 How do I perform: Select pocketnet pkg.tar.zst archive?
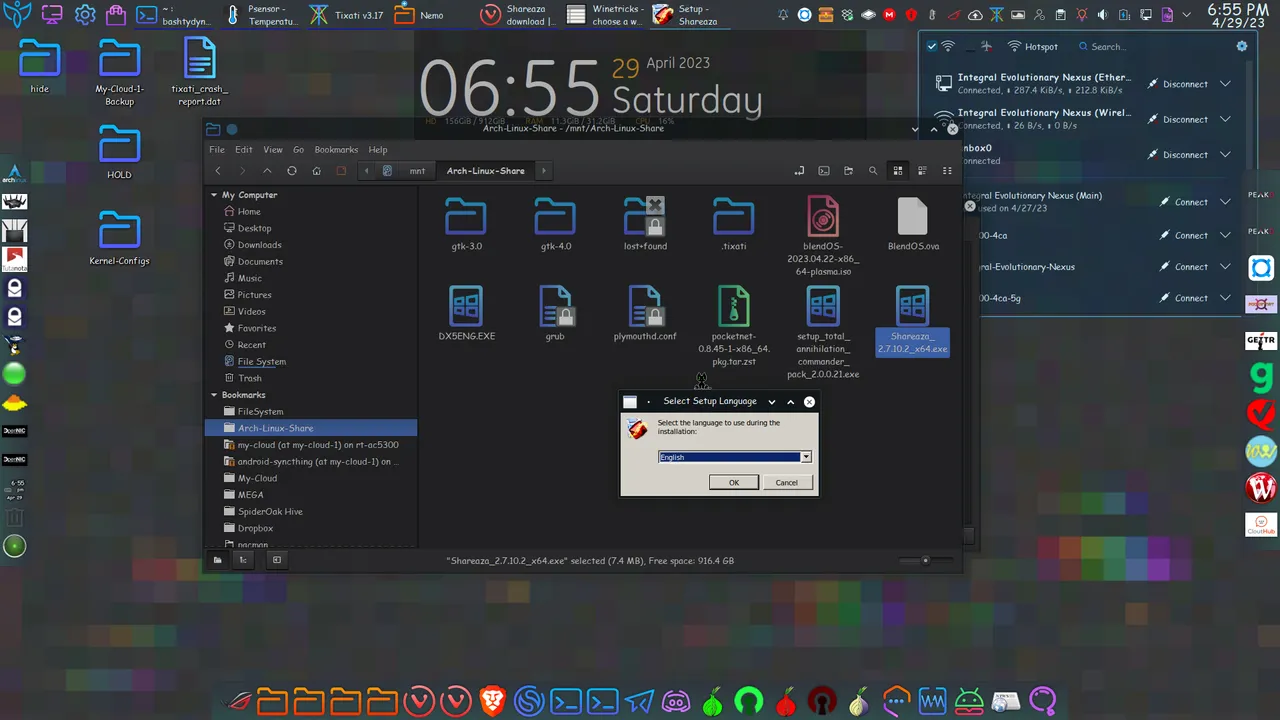pyautogui.click(x=734, y=306)
